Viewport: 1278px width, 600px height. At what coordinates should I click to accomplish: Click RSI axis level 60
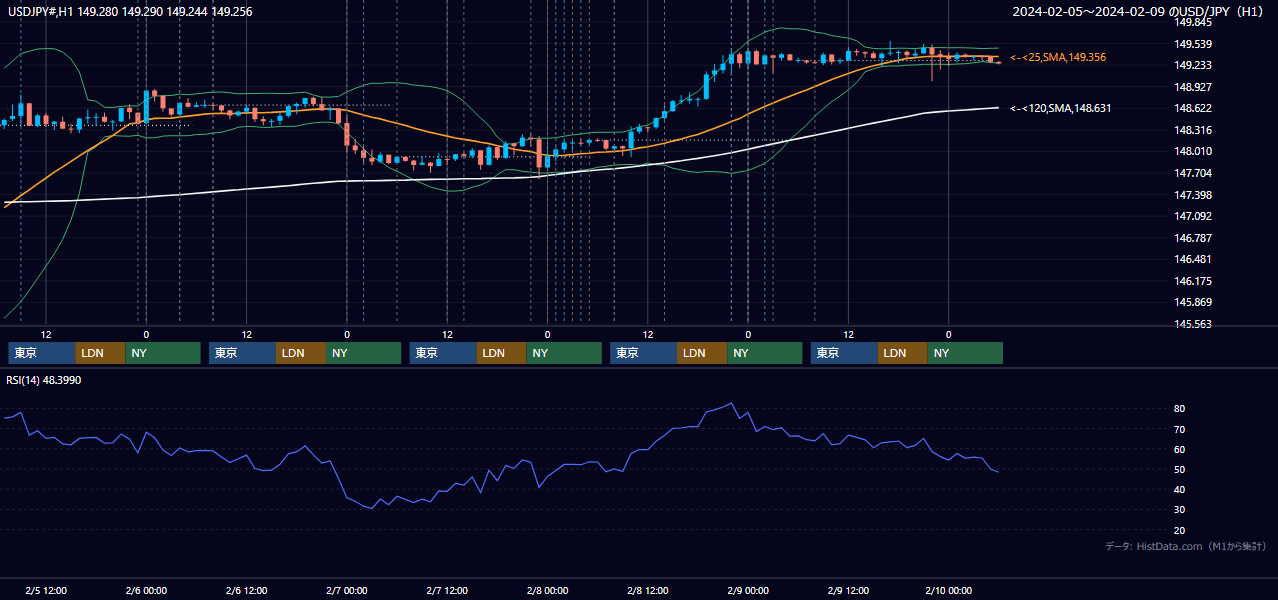point(1180,449)
